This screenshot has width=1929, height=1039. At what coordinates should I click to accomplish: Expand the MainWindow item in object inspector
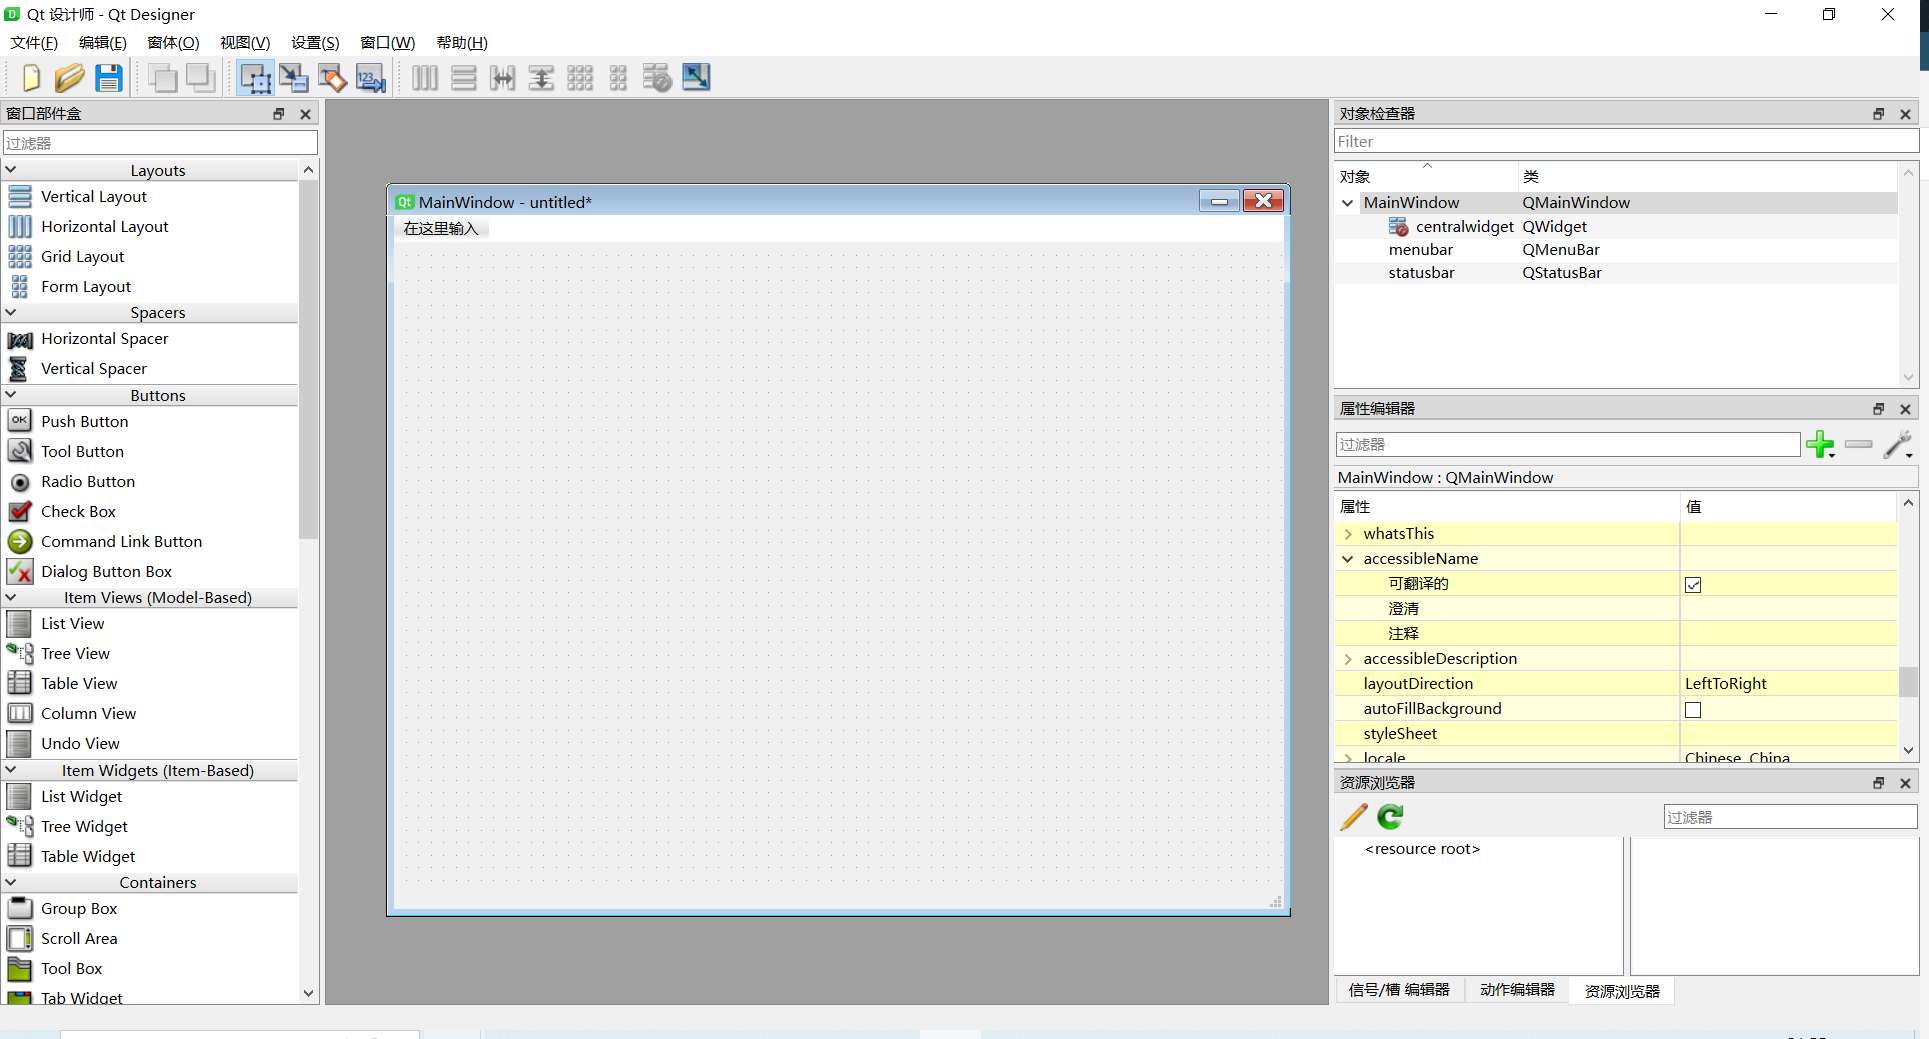coord(1347,202)
